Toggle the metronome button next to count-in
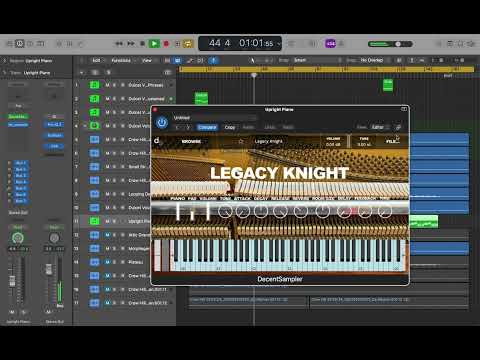Image resolution: width=480 pixels, height=360 pixels. [x=341, y=44]
